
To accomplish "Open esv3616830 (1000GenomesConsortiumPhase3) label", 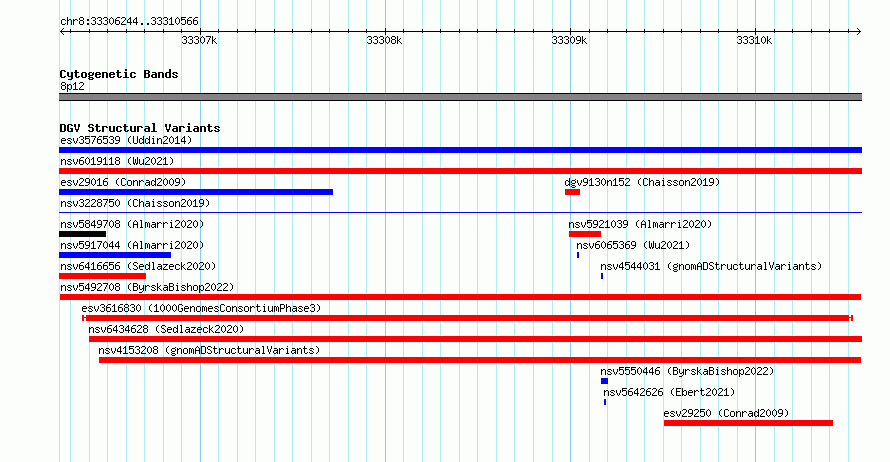I will pyautogui.click(x=201, y=308).
